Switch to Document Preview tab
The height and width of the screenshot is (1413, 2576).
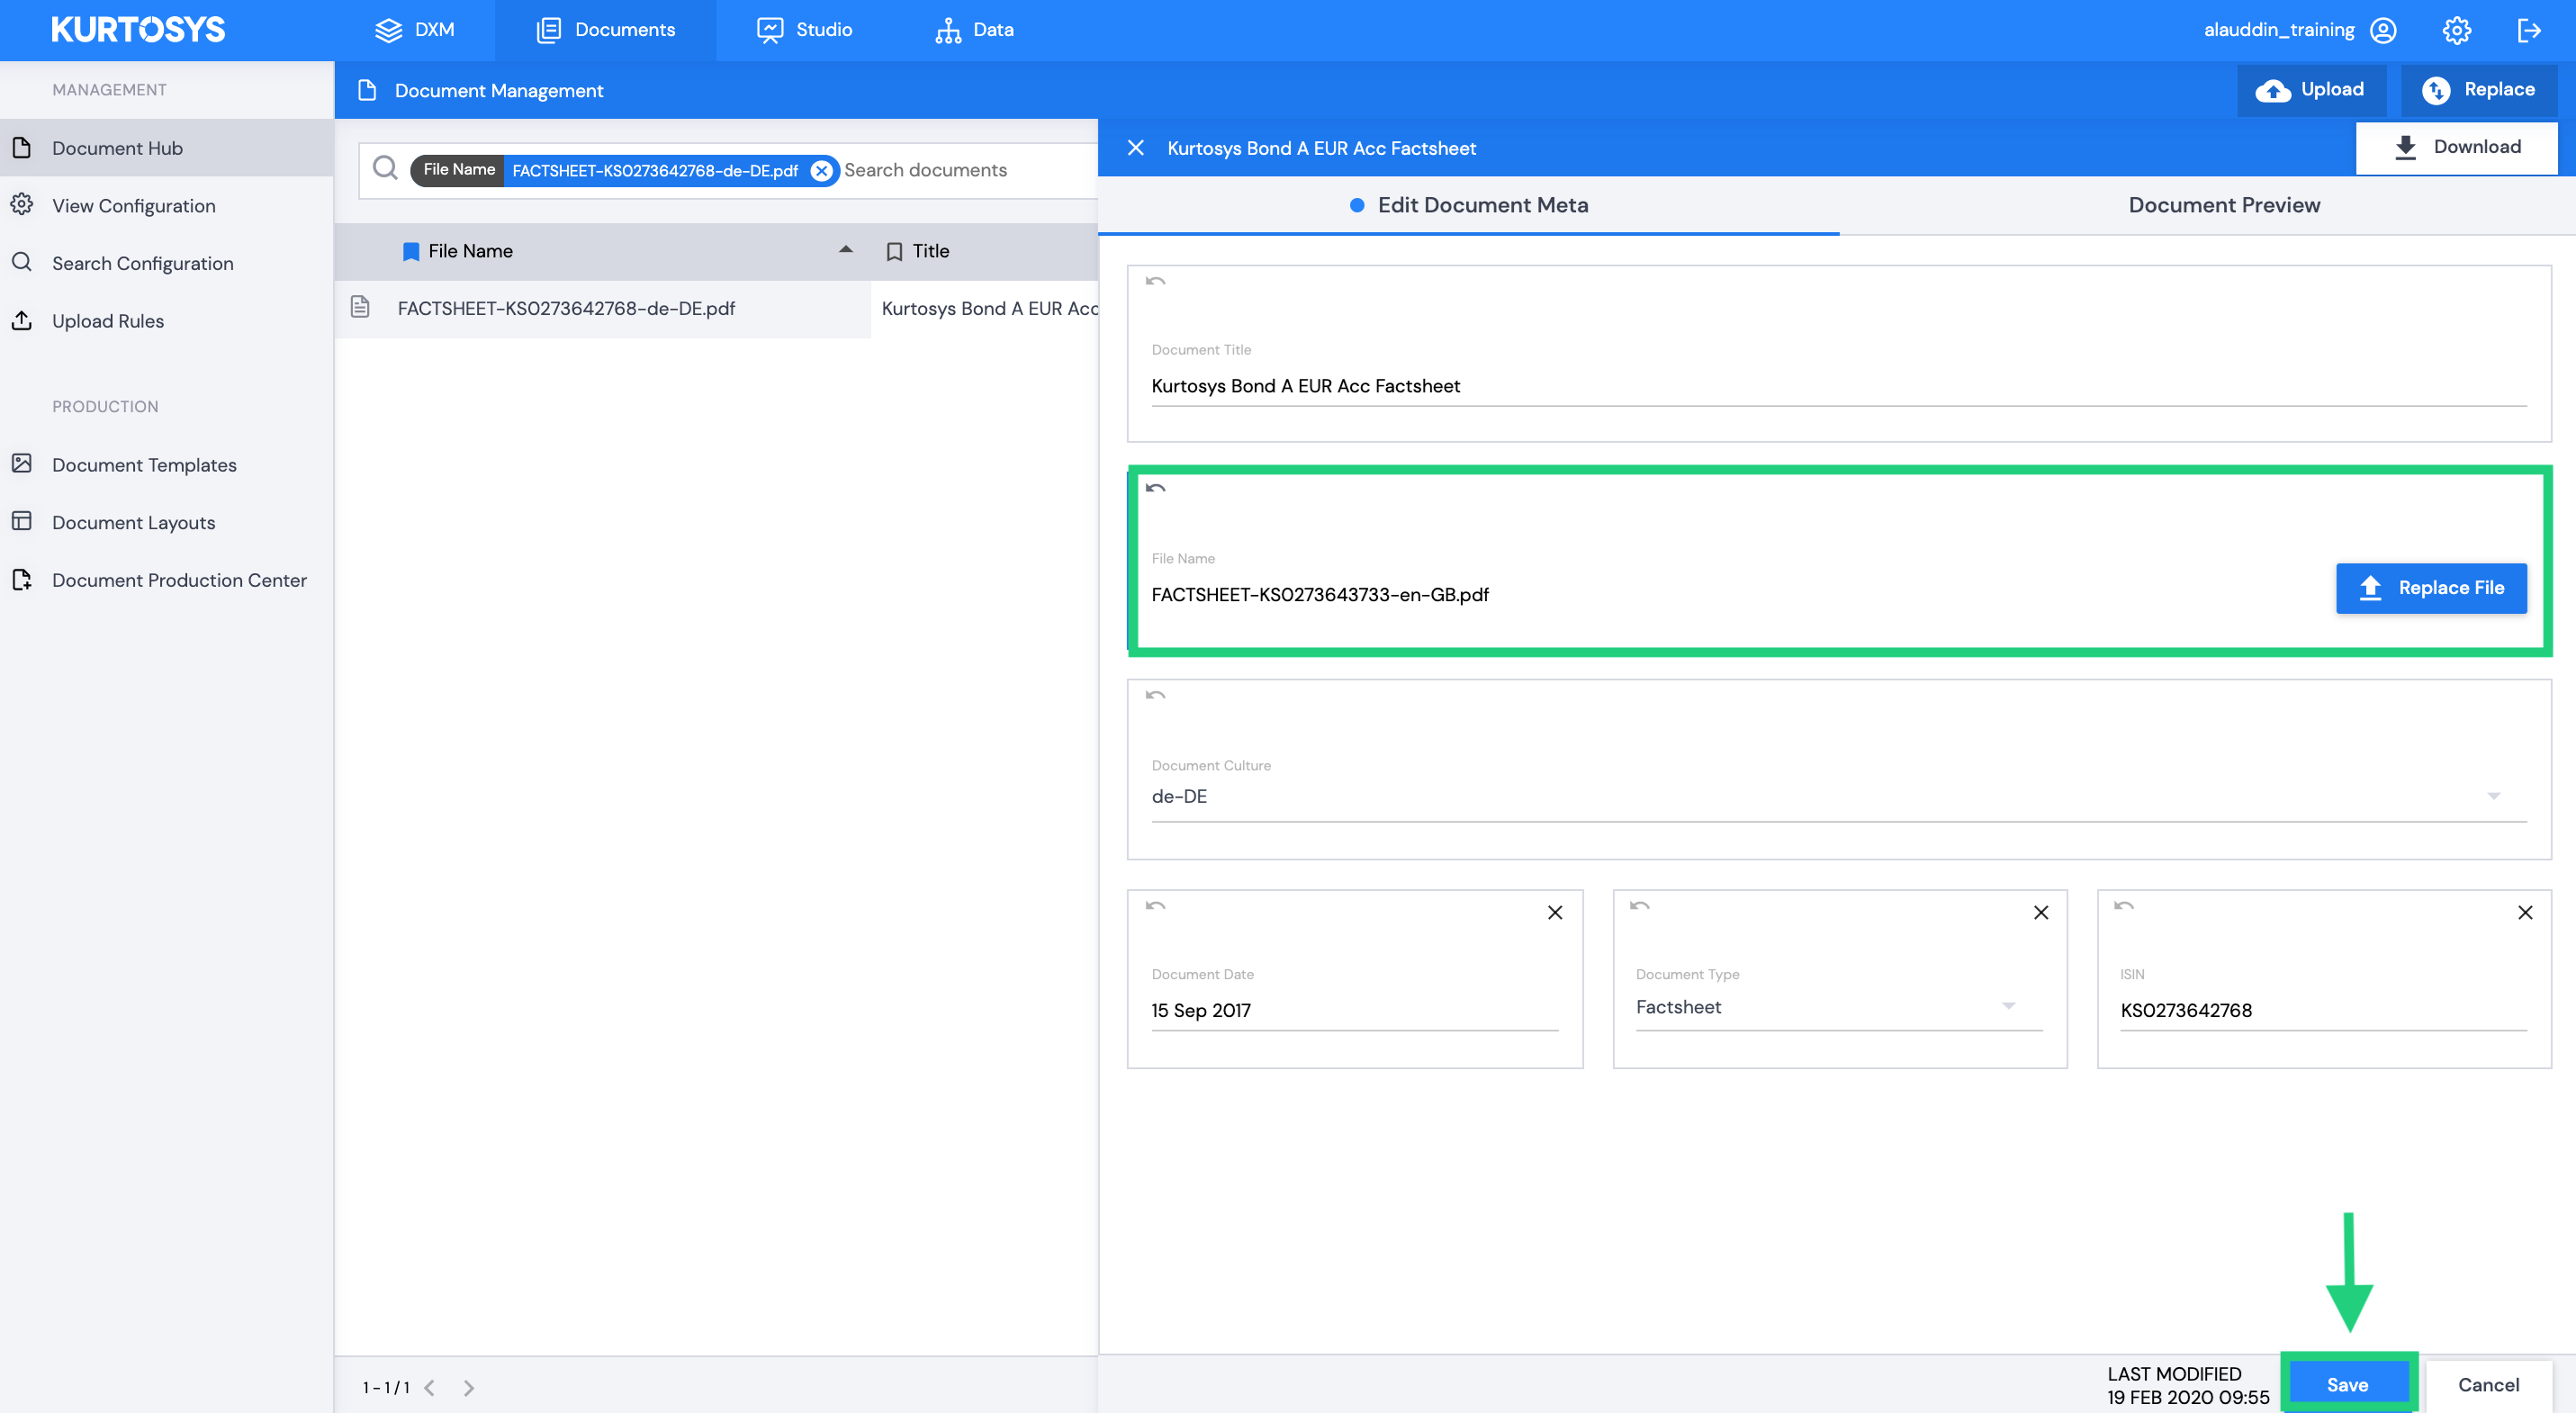[x=2224, y=205]
